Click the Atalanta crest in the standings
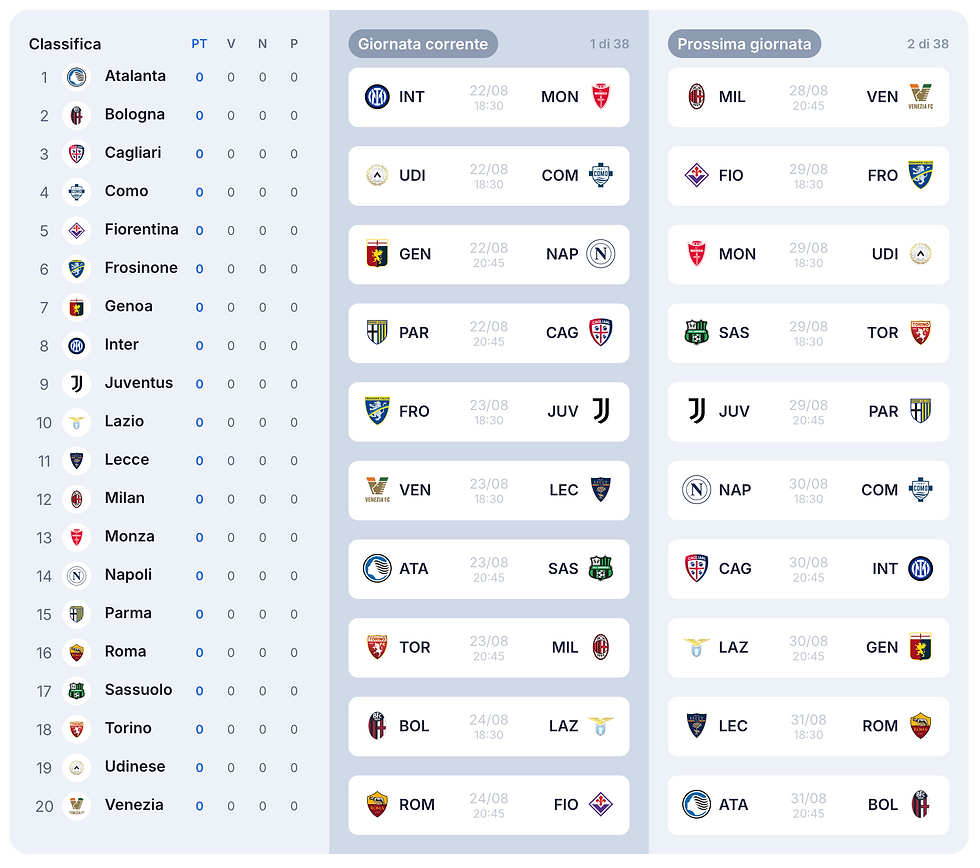Image resolution: width=980 pixels, height=868 pixels. click(76, 77)
